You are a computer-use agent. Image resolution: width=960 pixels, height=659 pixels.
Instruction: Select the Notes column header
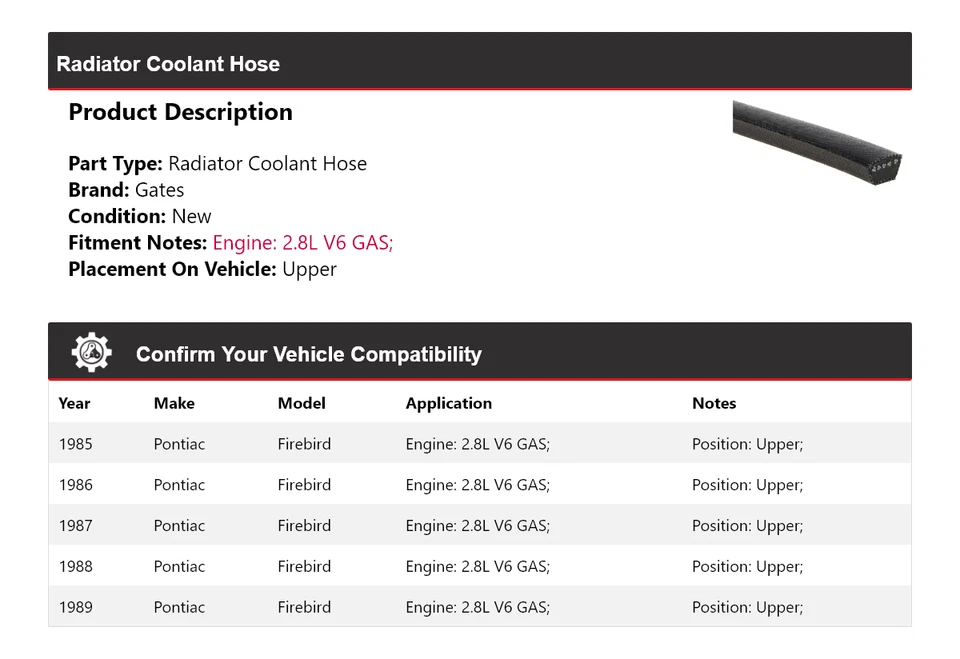pyautogui.click(x=713, y=404)
